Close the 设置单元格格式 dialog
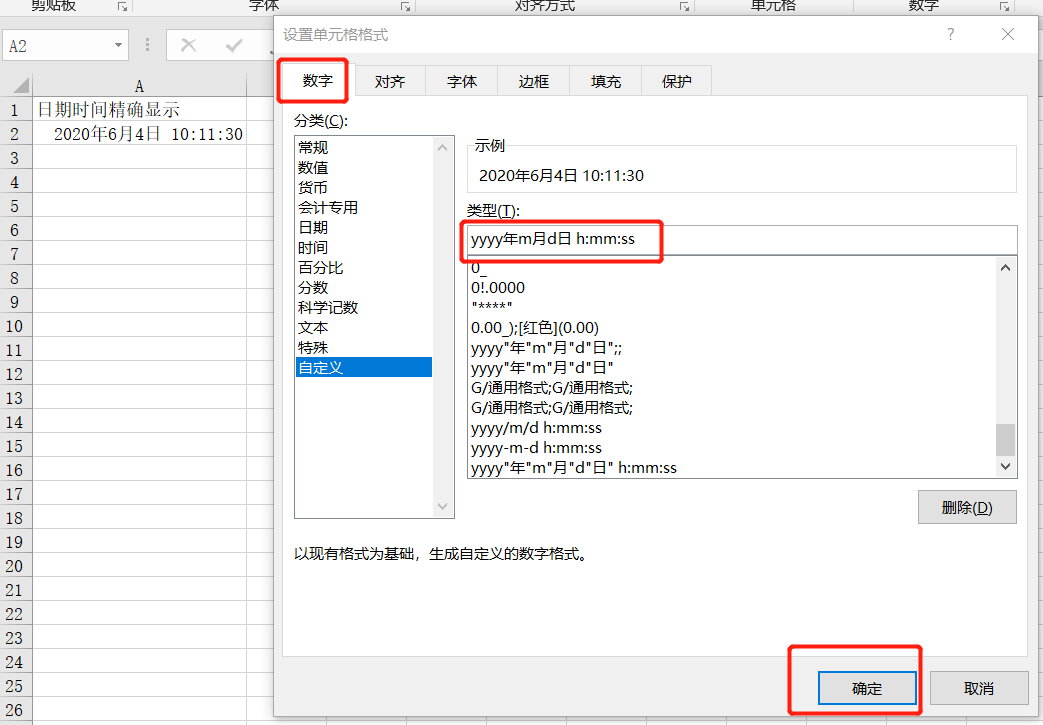The height and width of the screenshot is (725, 1043). pos(1008,34)
